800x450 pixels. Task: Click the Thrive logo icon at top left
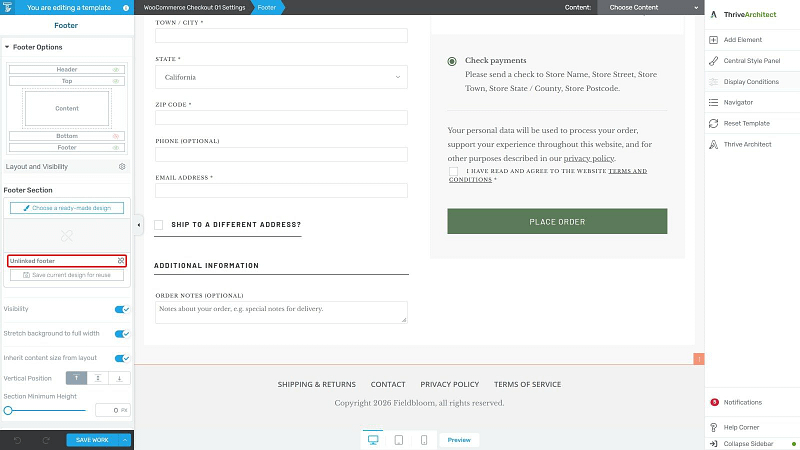coord(8,7)
